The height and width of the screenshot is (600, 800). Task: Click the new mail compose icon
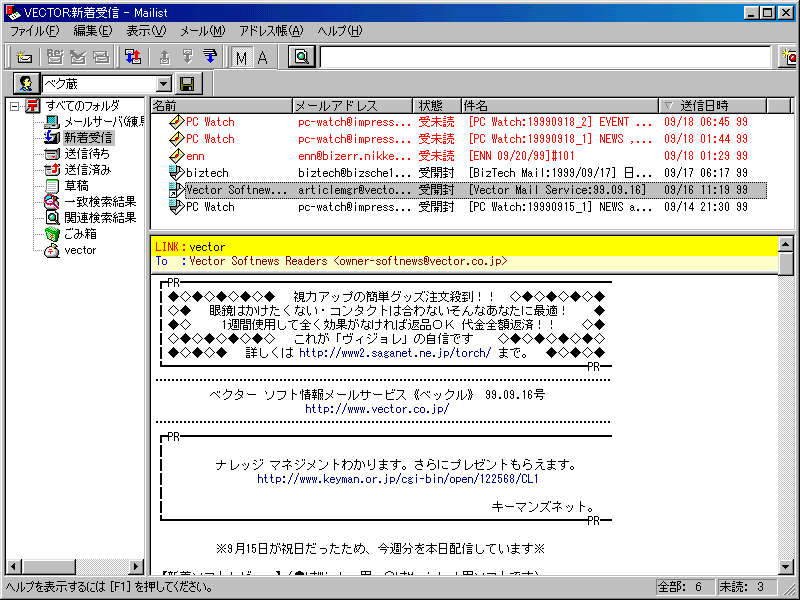23,57
